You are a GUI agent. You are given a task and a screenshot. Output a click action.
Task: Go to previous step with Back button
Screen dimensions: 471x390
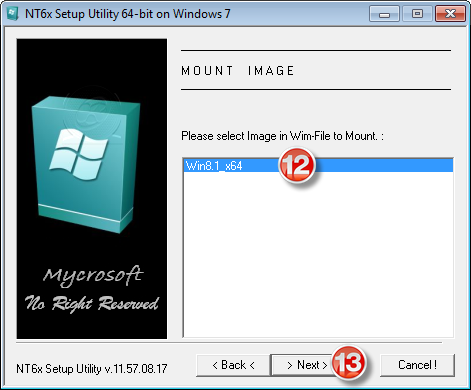(x=233, y=365)
